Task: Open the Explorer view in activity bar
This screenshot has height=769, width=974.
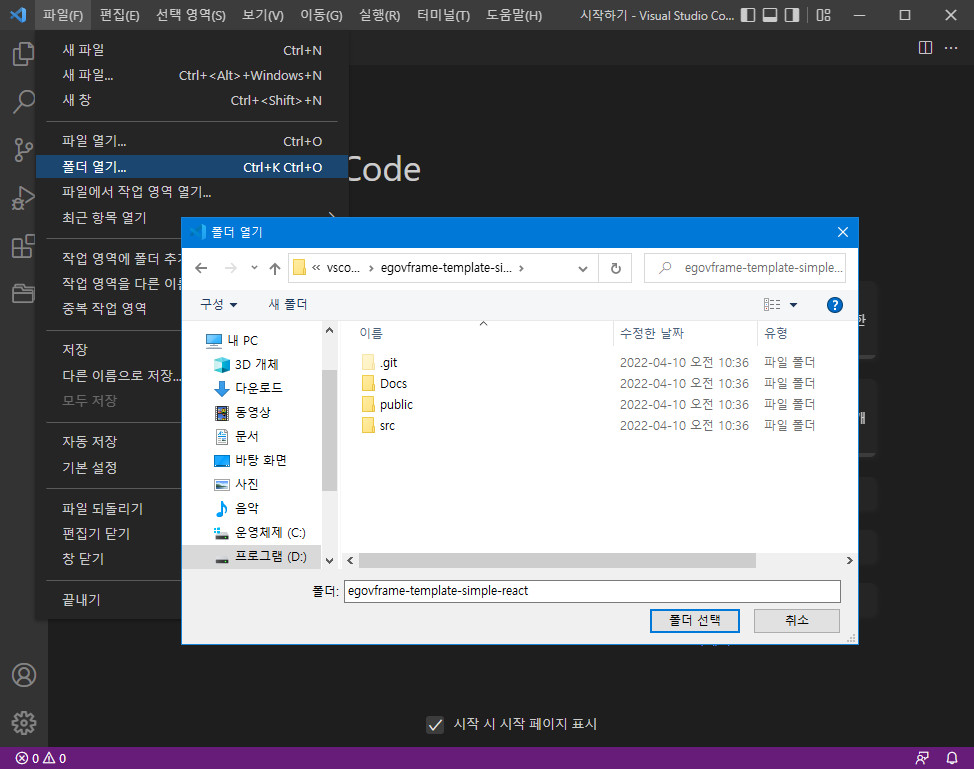Action: (24, 53)
